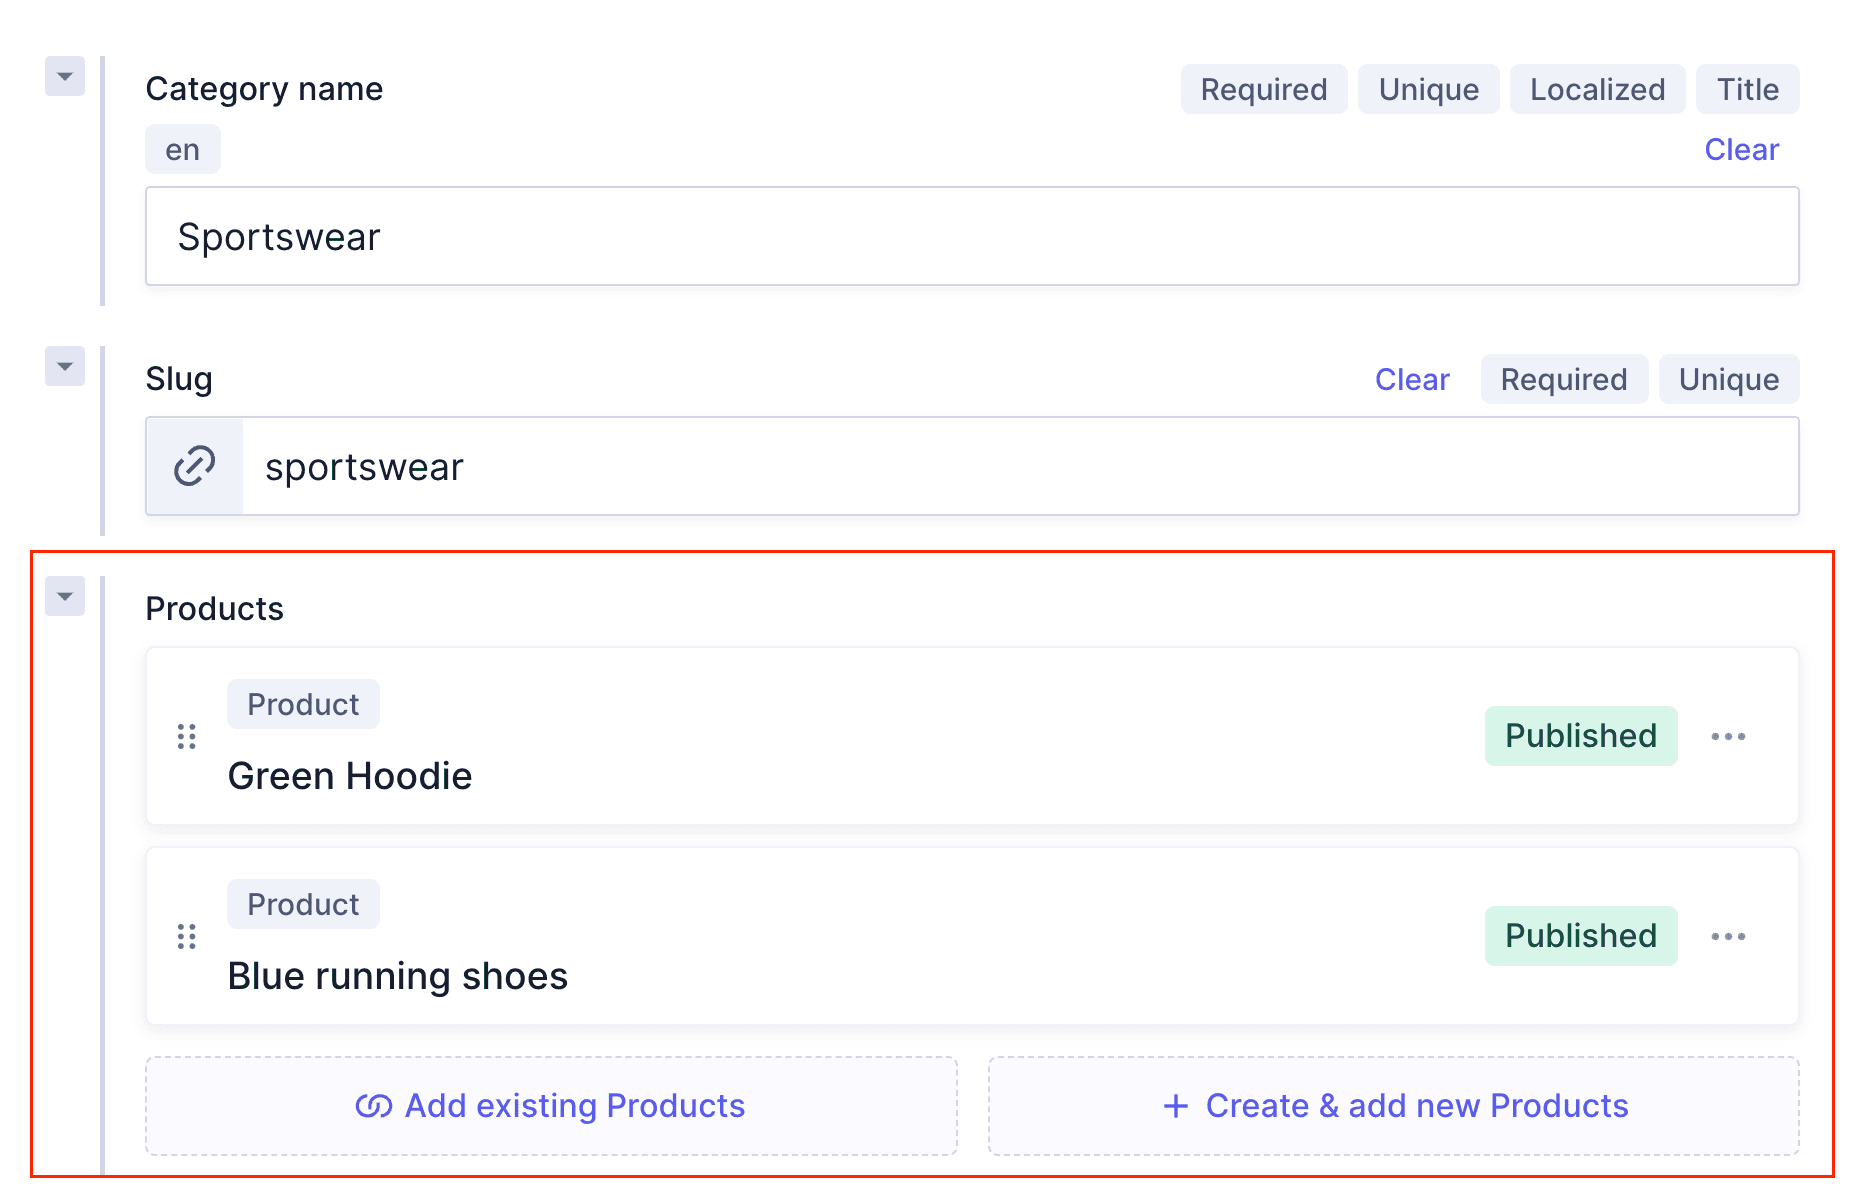Click the drag handle next to Blue running shoes
The image size is (1864, 1202).
tap(186, 937)
